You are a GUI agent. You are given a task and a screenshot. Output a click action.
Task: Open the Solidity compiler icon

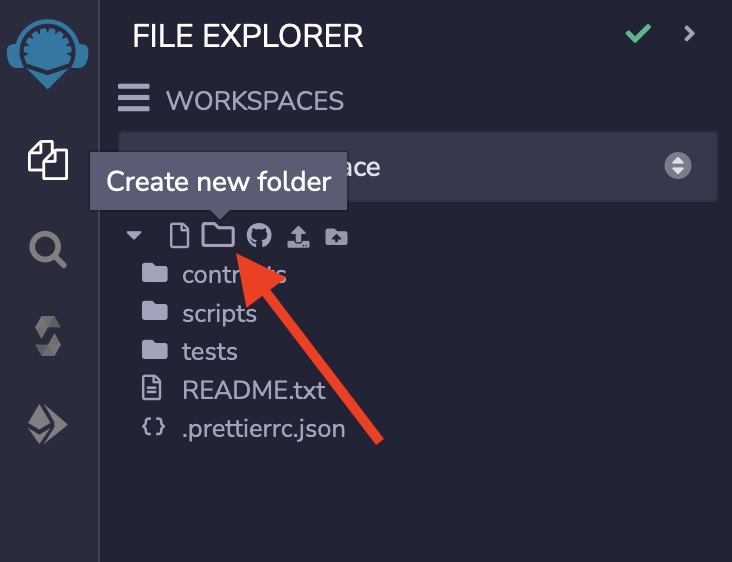48,336
